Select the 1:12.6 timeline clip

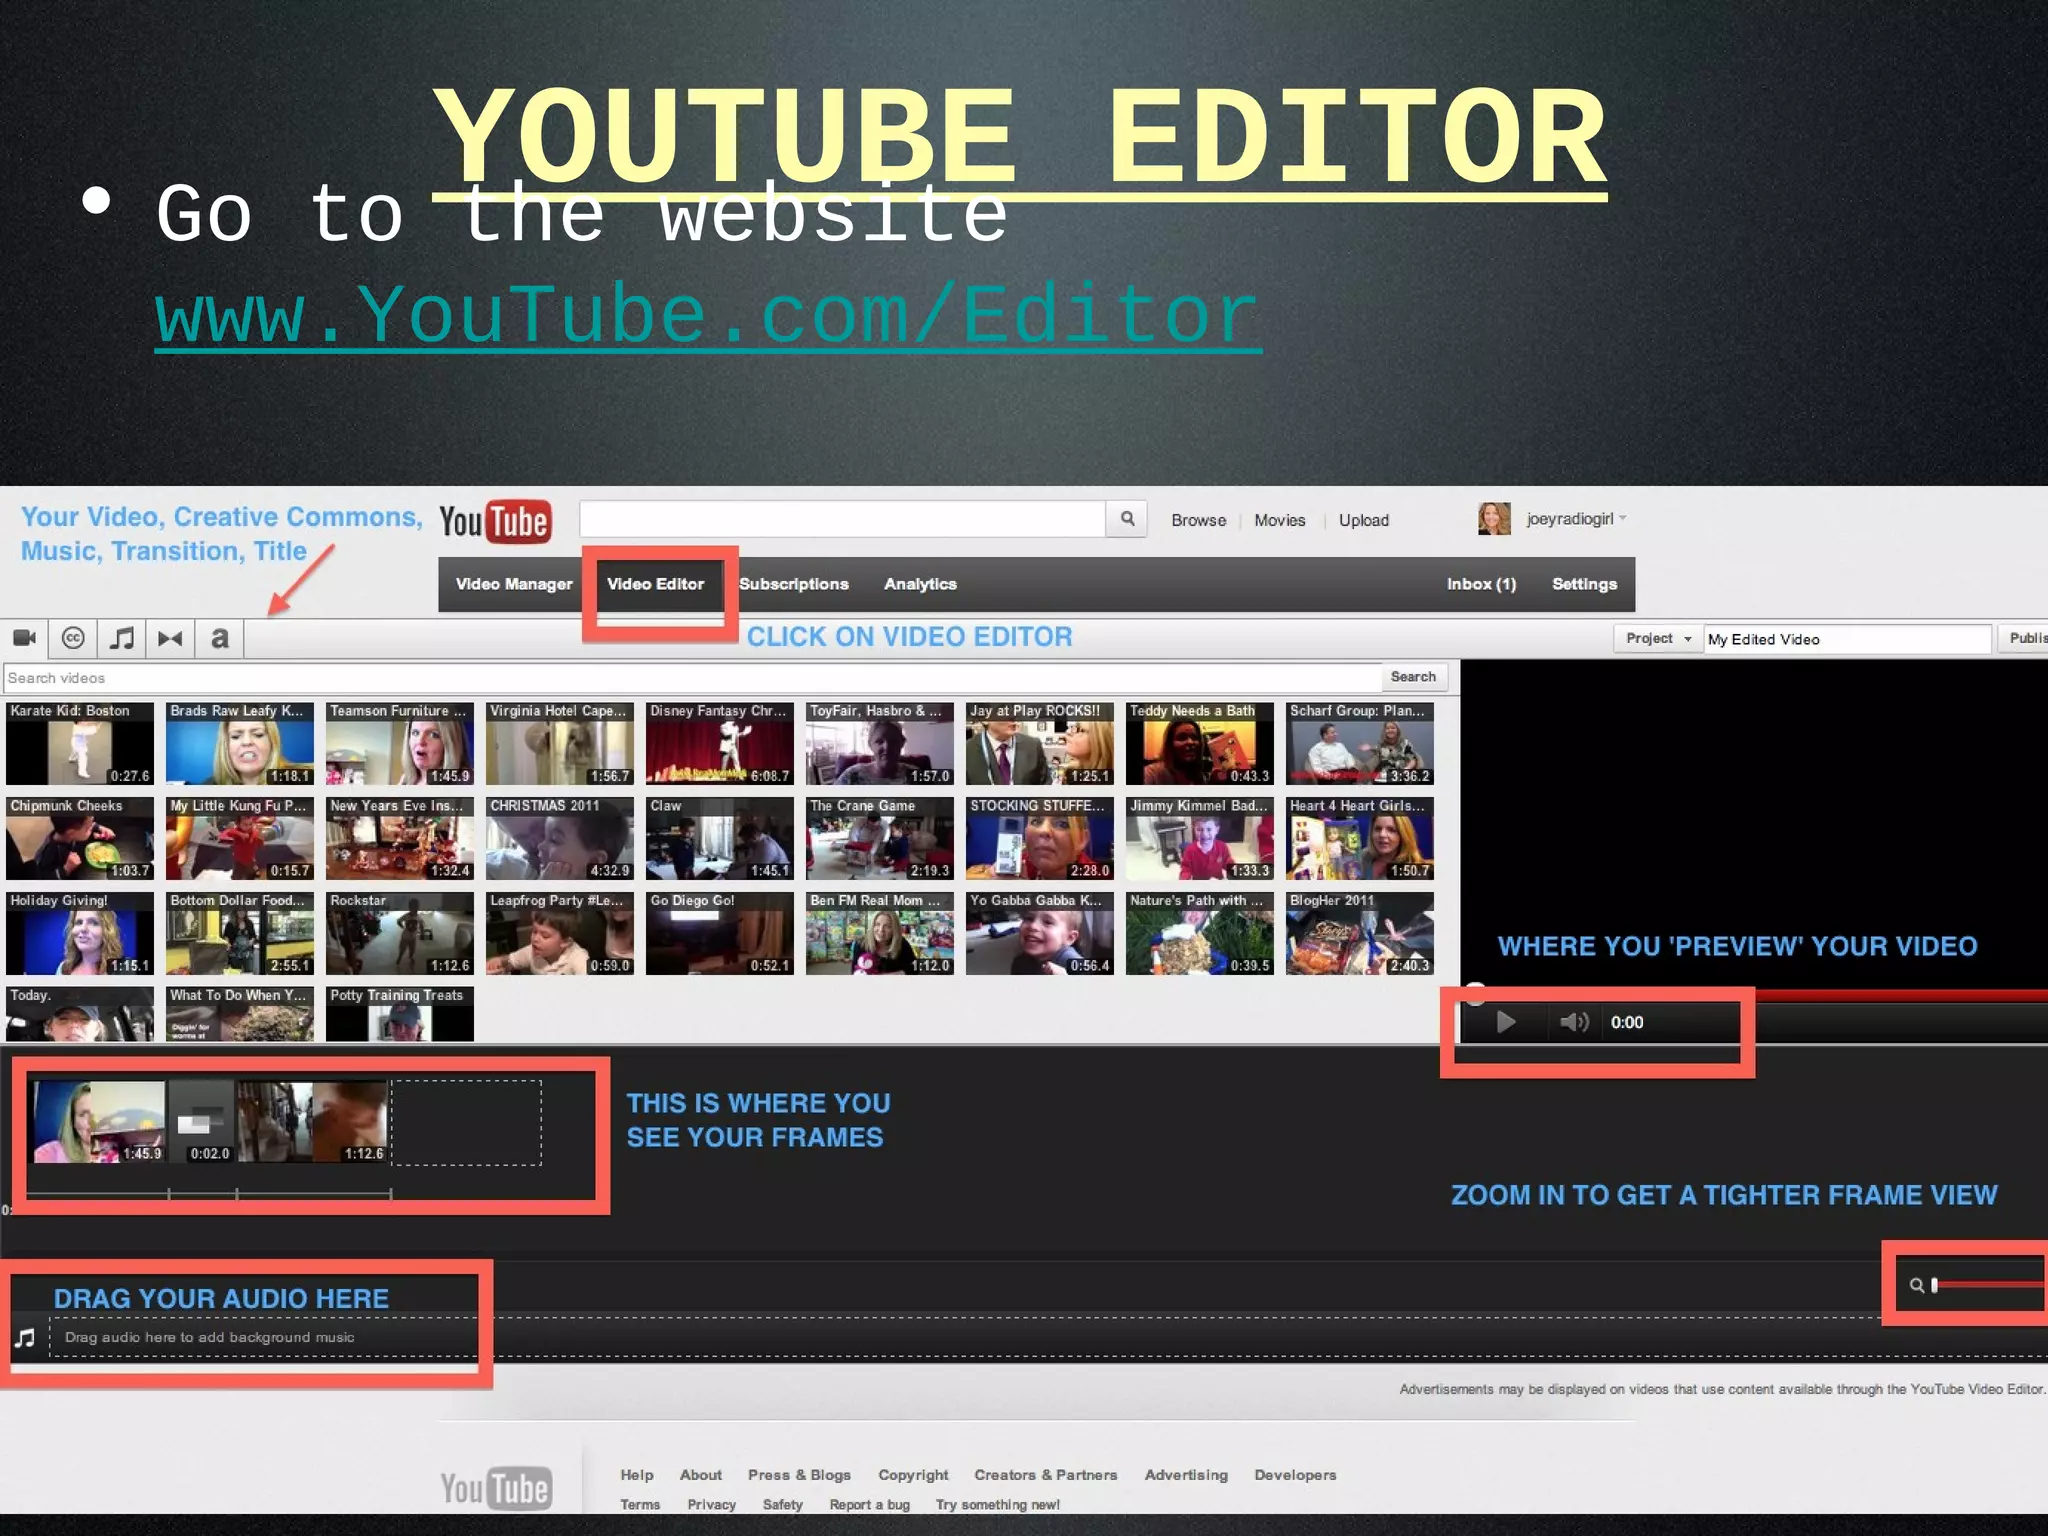[313, 1122]
